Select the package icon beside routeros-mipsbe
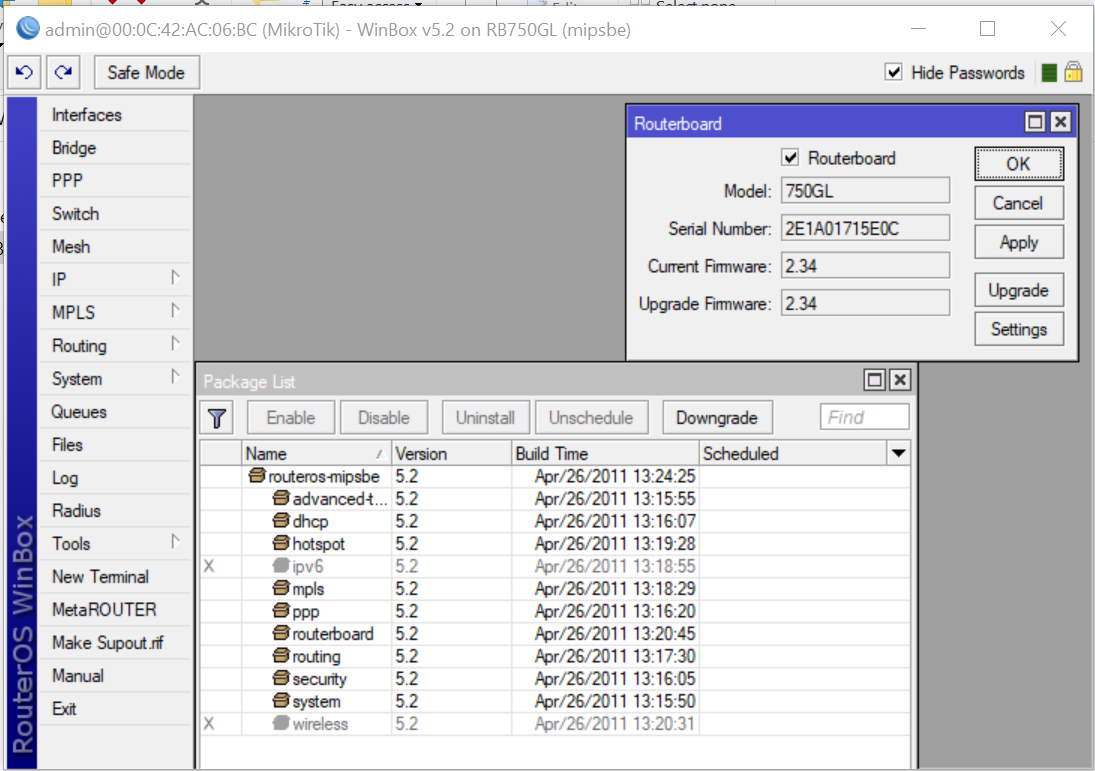1095x771 pixels. [x=257, y=475]
